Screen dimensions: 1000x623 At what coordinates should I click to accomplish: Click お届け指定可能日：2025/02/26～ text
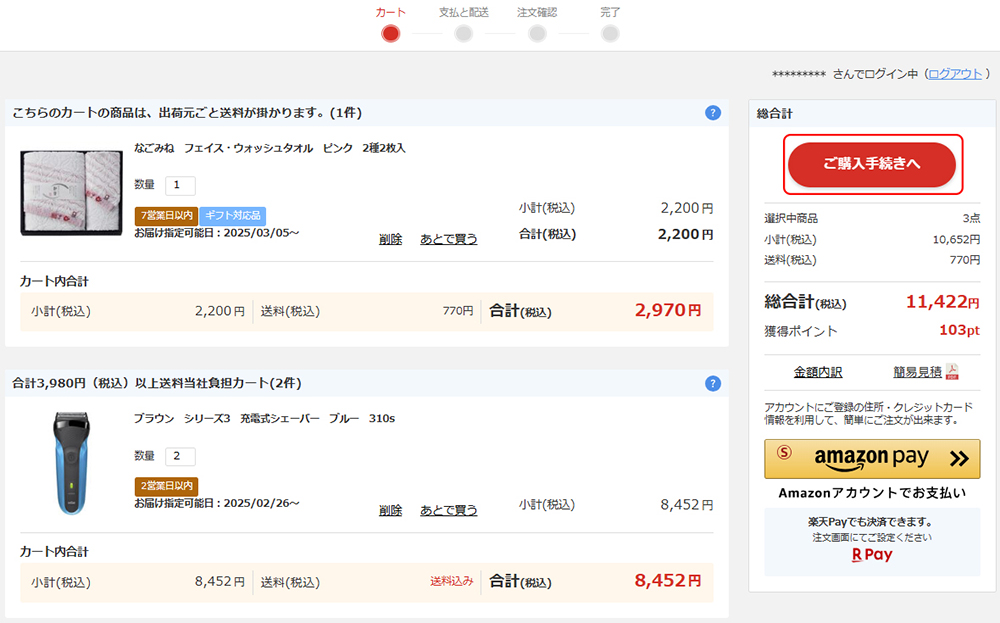(x=216, y=503)
